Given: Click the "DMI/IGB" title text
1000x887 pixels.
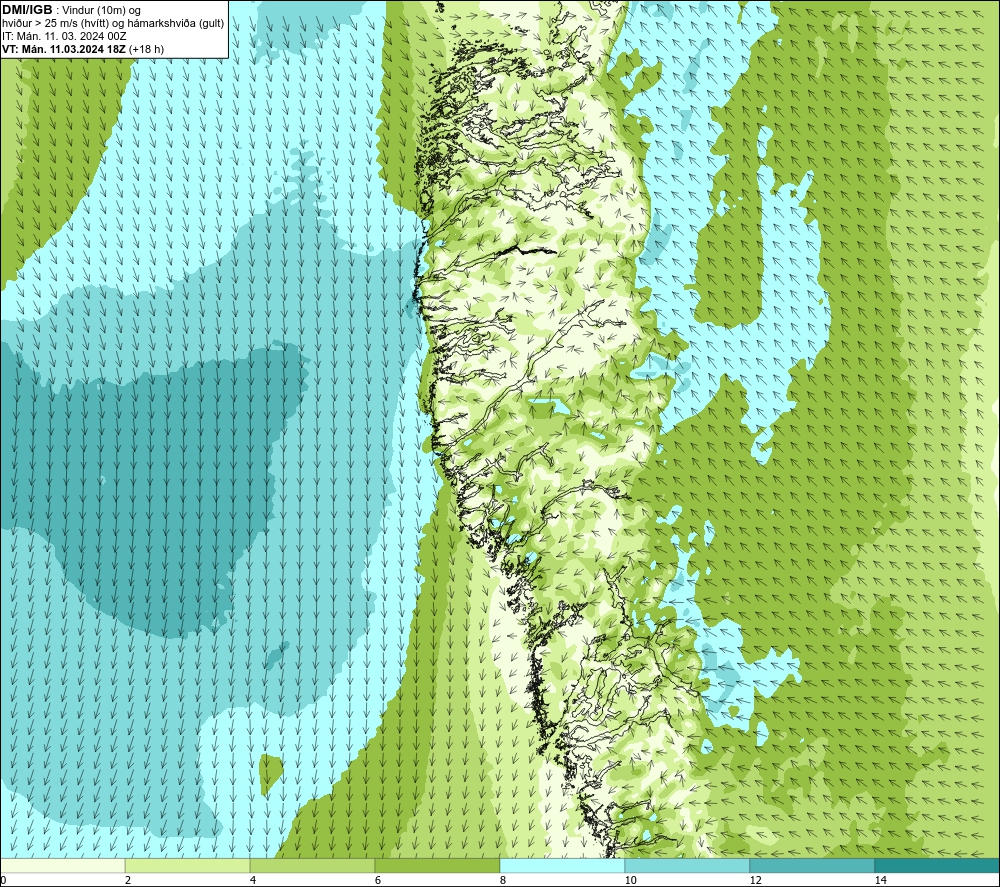Looking at the screenshot, I should (x=27, y=10).
